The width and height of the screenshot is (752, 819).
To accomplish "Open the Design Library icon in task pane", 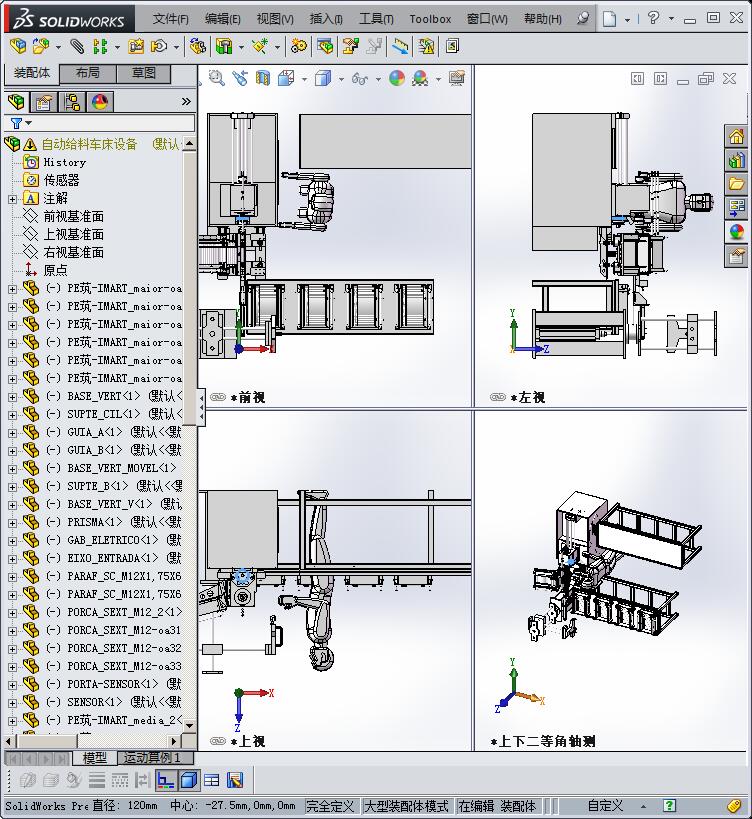I will (736, 161).
